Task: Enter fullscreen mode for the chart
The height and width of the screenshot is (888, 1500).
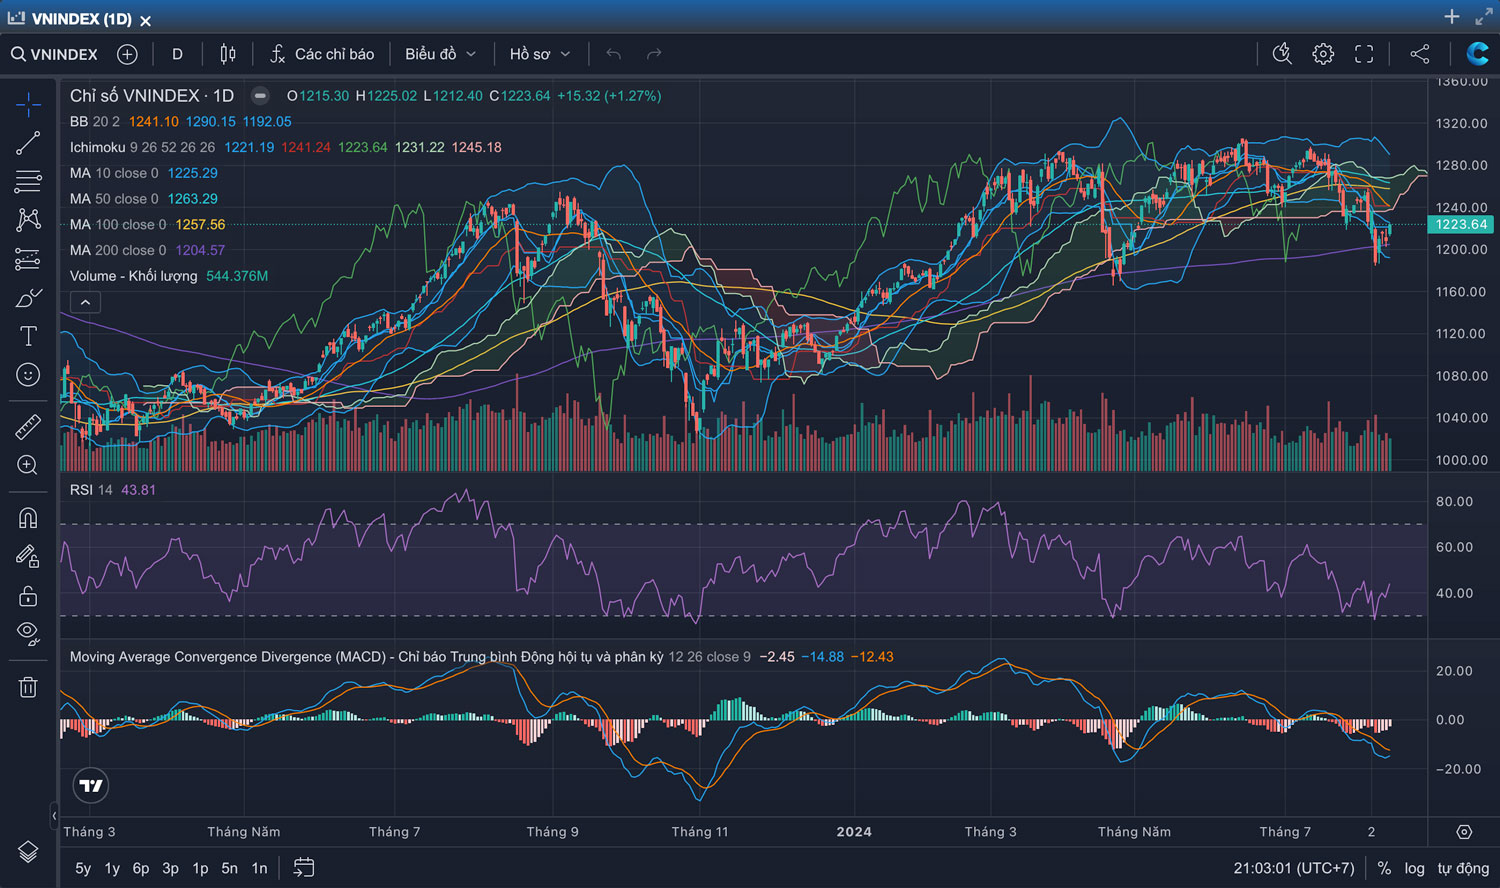Action: (x=1364, y=54)
